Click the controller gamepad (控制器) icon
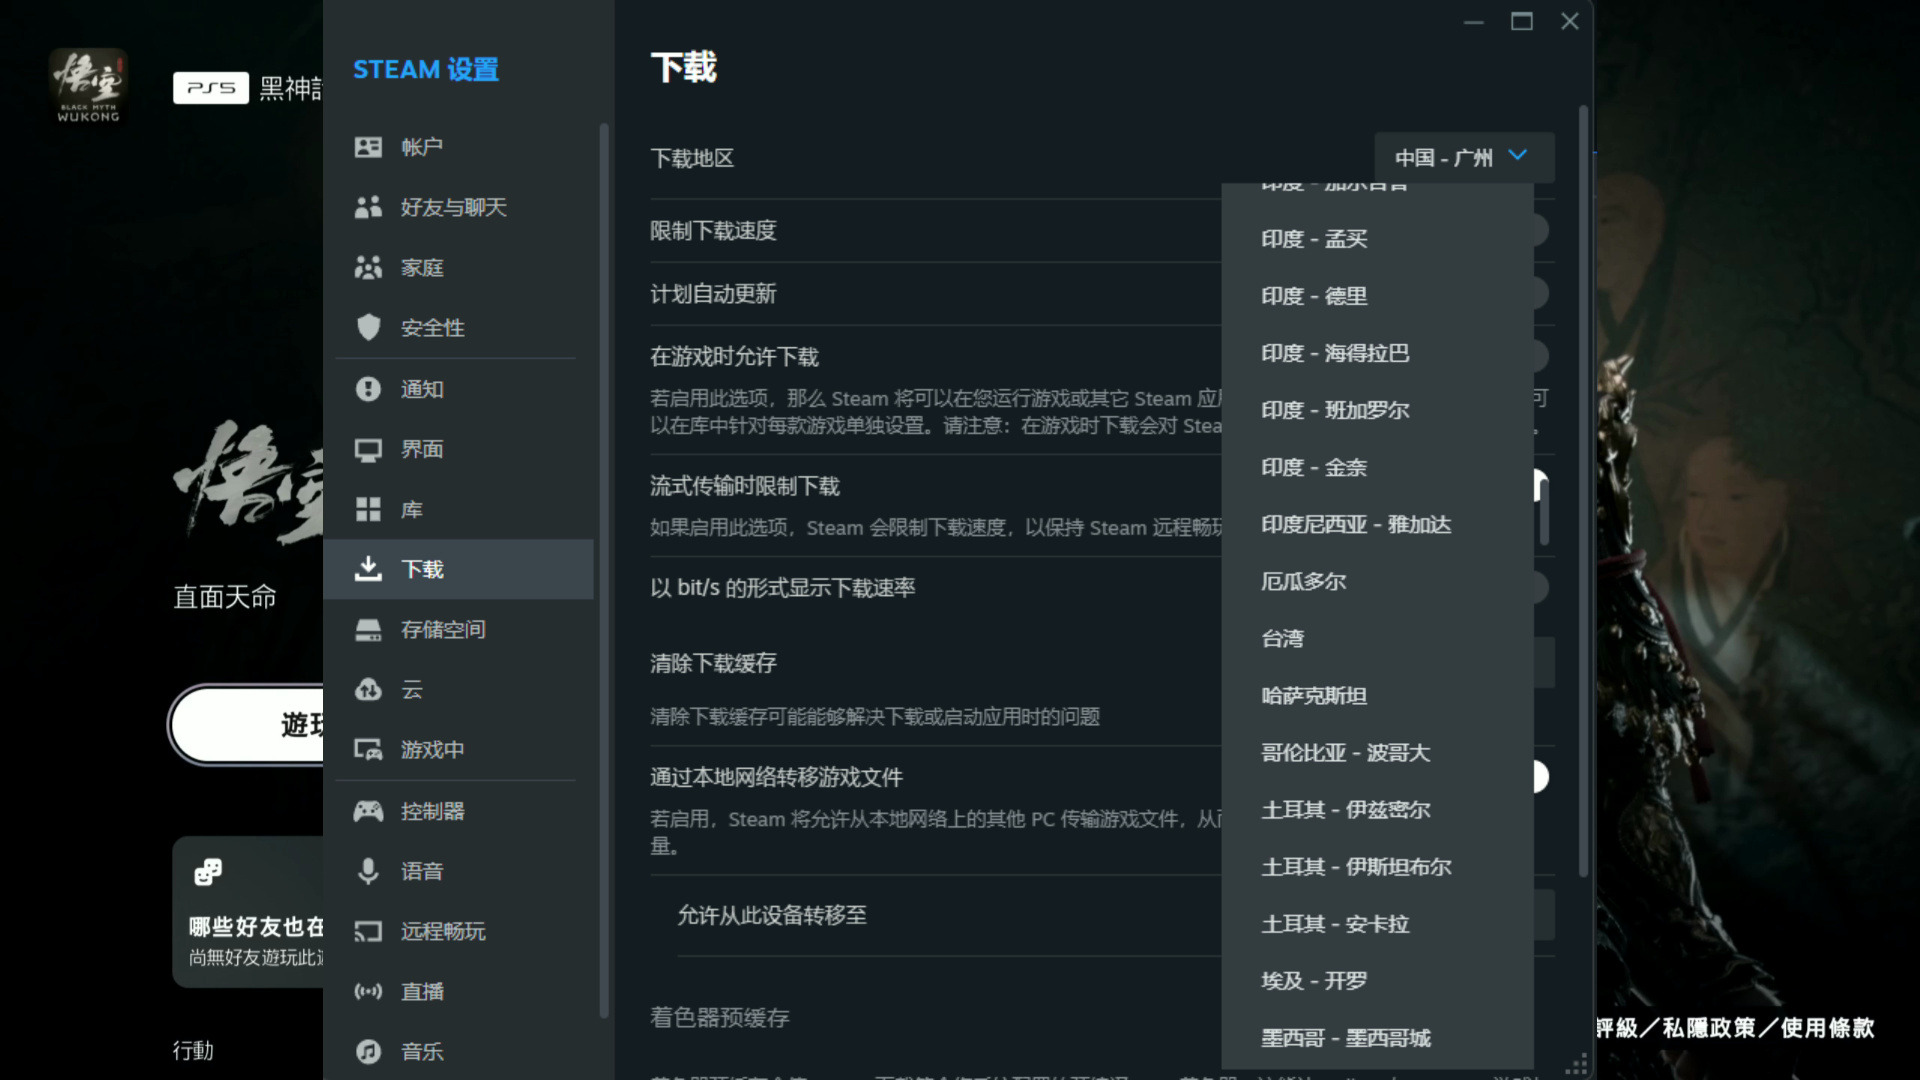The width and height of the screenshot is (1920, 1080). 368,811
